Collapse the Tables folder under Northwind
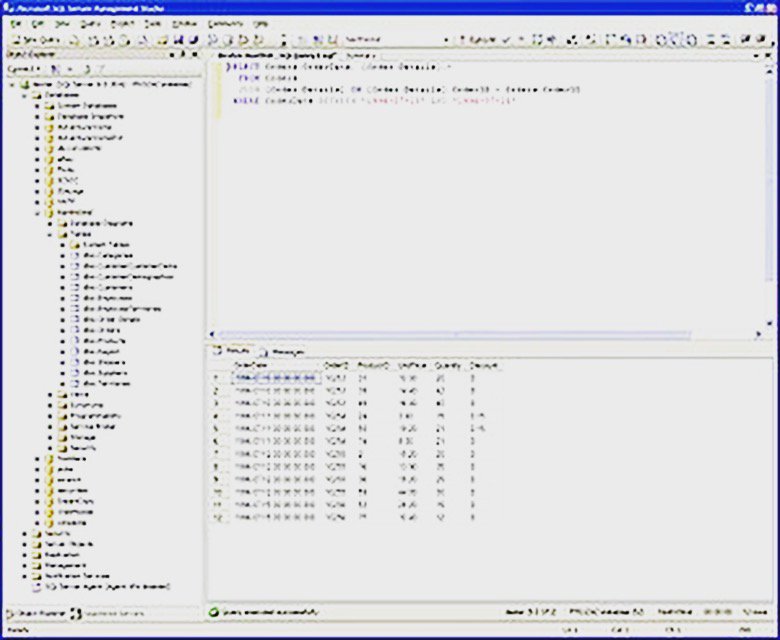Viewport: 780px width, 640px height. (50, 234)
